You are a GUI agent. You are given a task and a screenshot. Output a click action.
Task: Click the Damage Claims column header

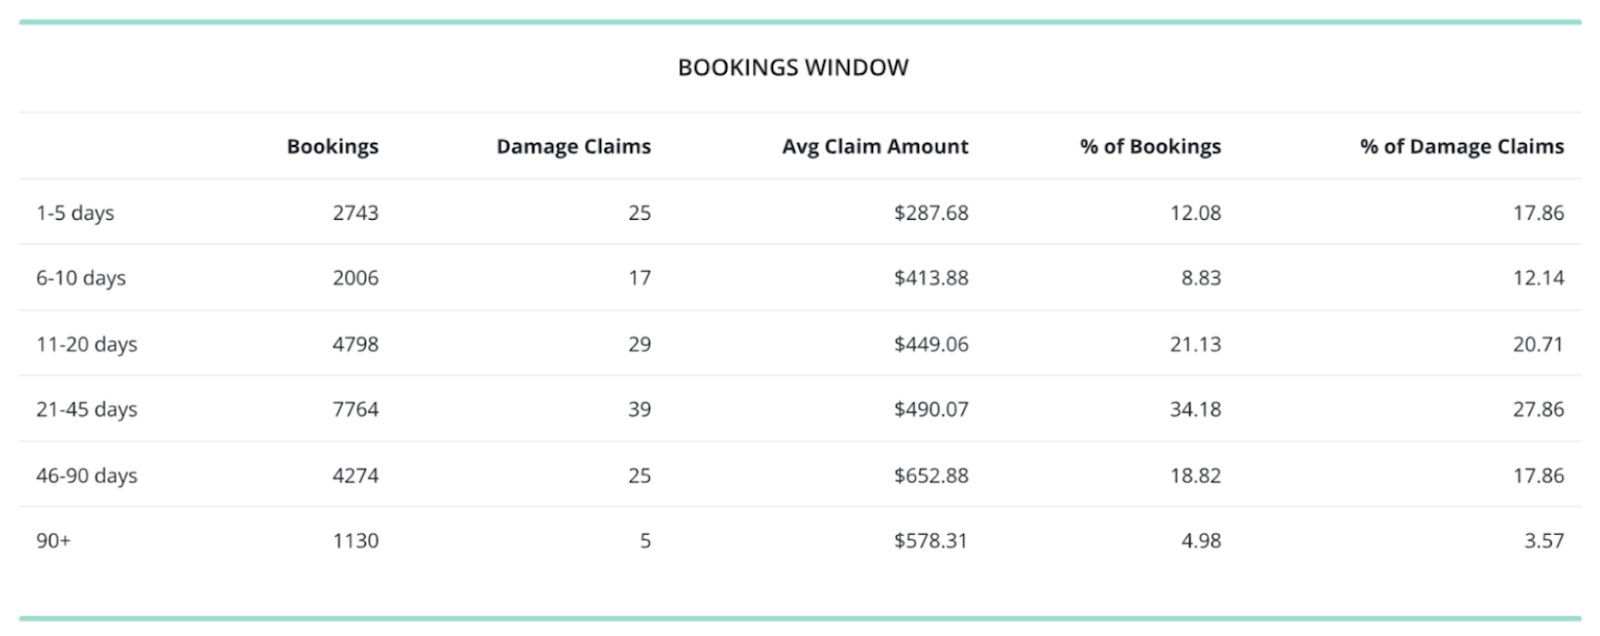tap(573, 147)
